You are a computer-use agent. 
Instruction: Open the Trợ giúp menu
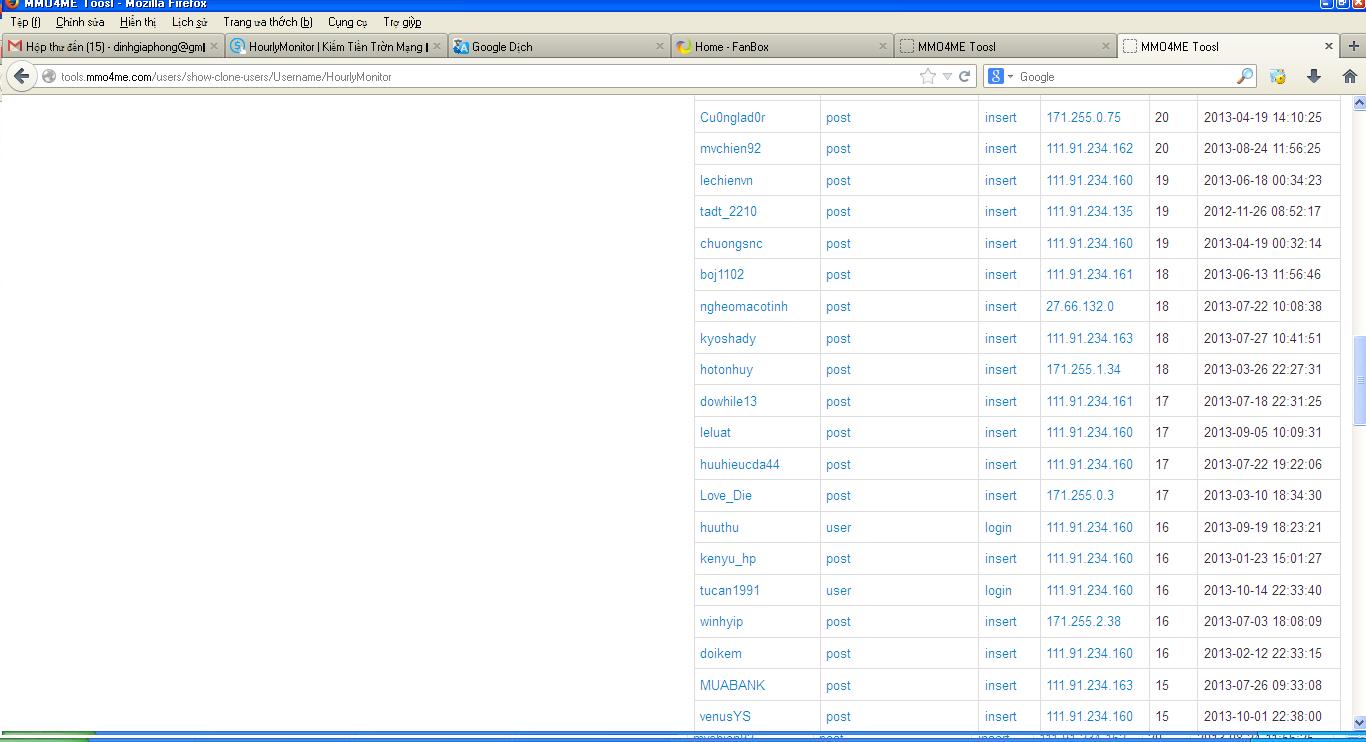click(402, 21)
